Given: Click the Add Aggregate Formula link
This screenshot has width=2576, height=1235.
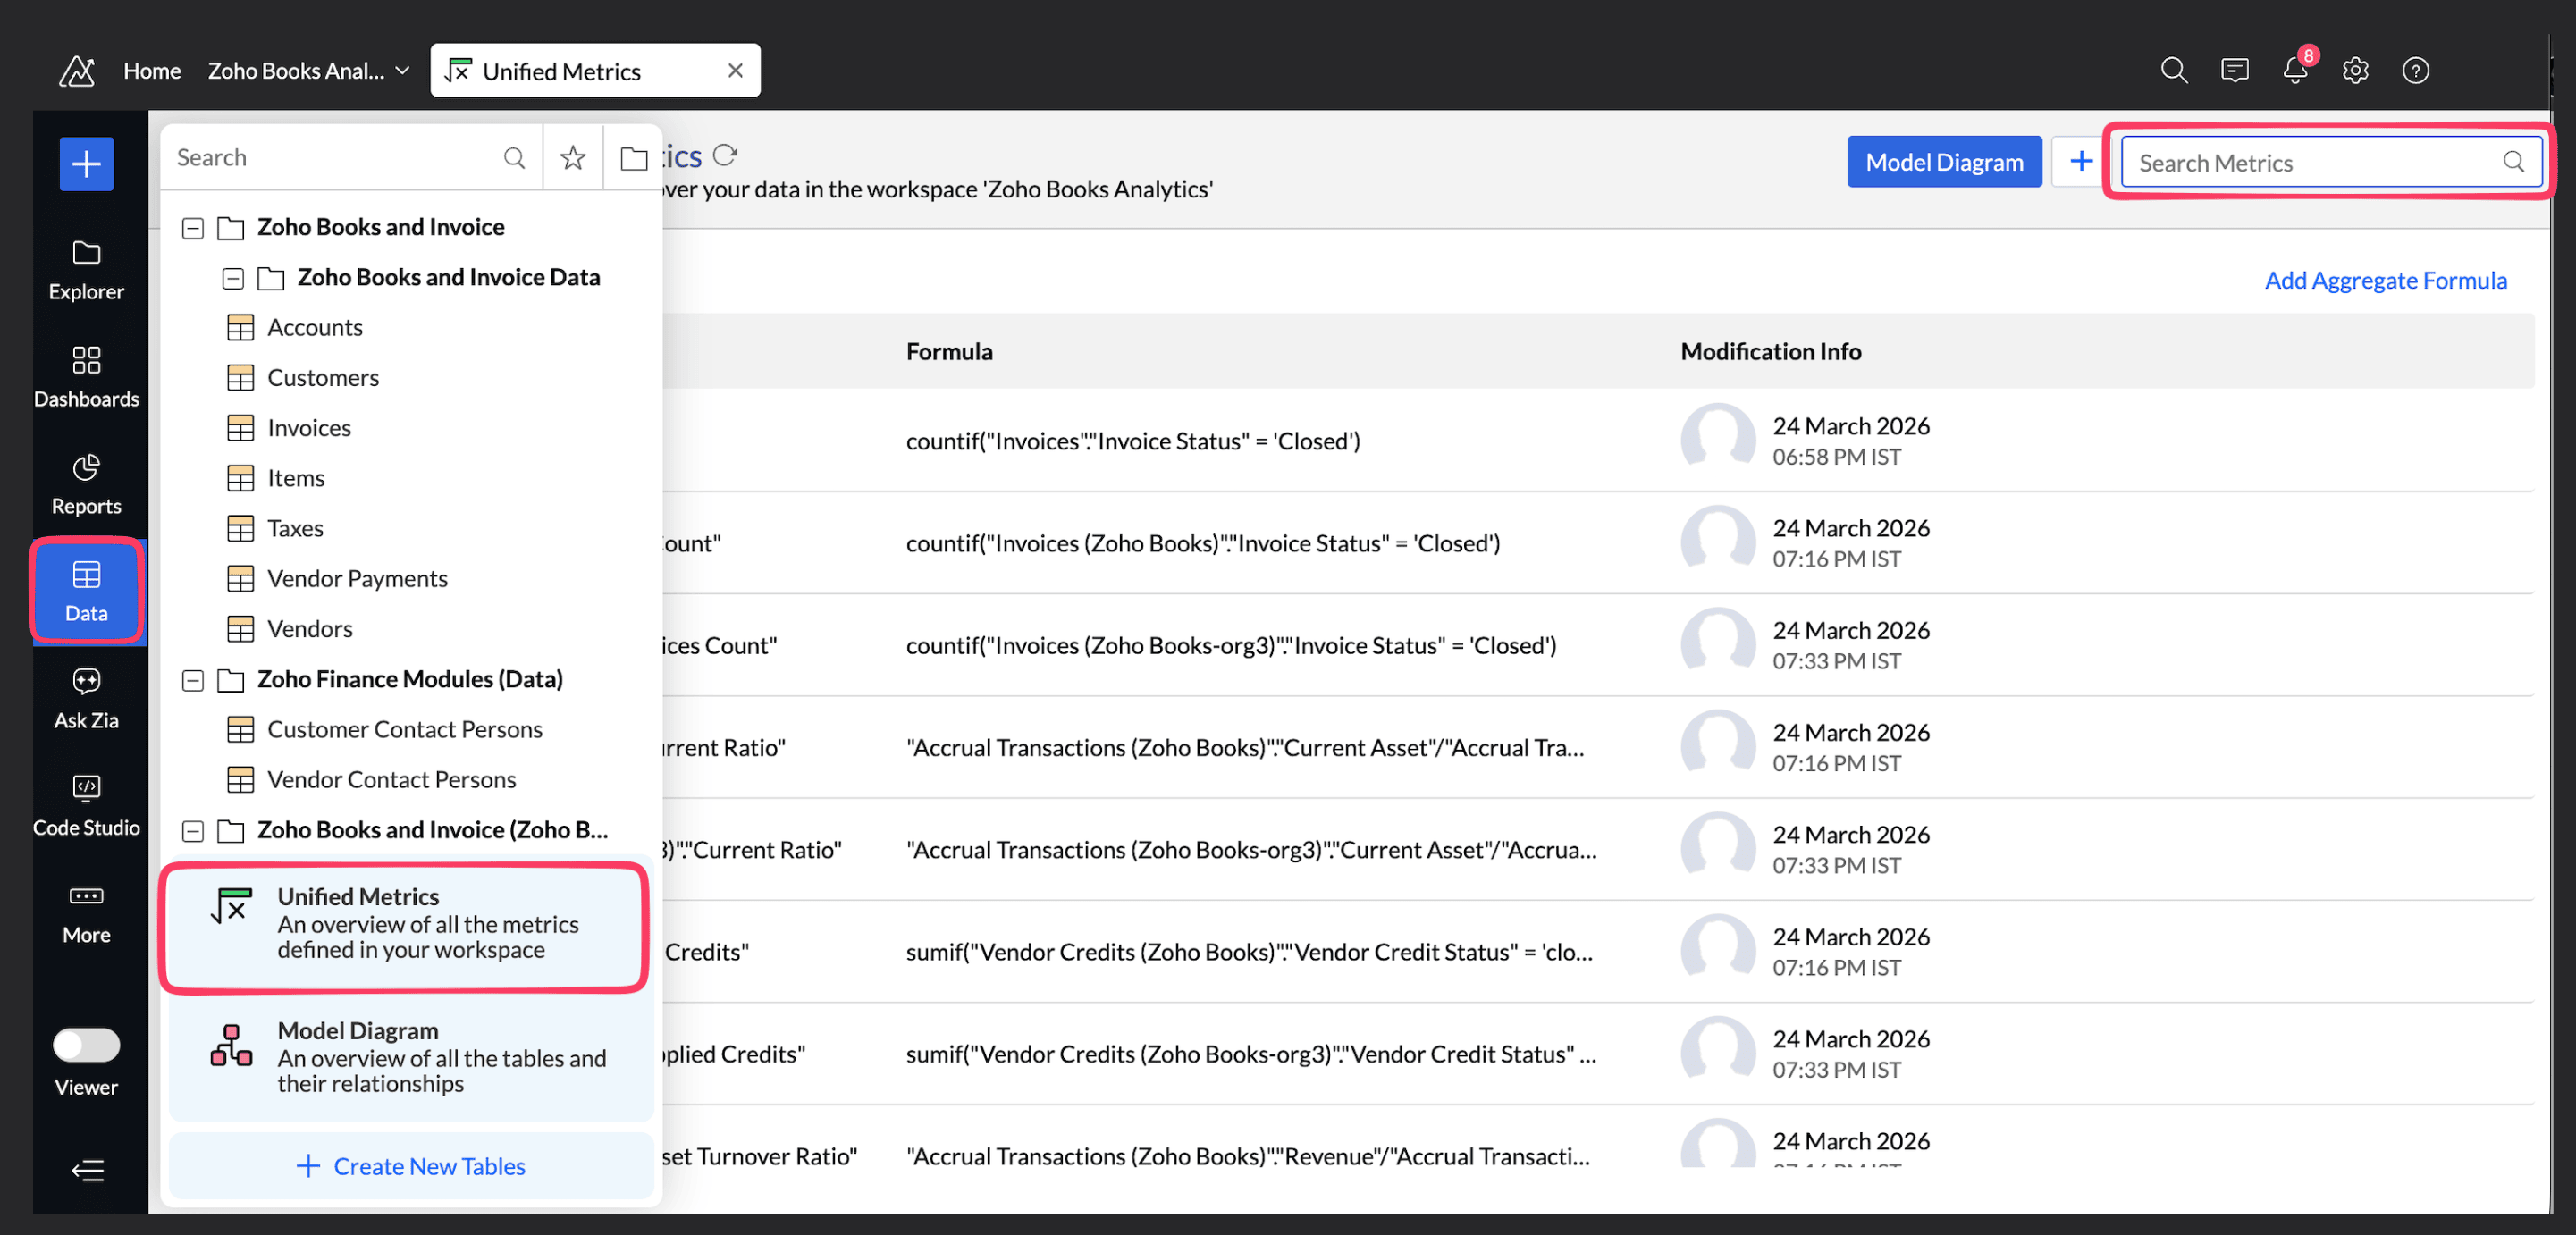Looking at the screenshot, I should pyautogui.click(x=2385, y=280).
